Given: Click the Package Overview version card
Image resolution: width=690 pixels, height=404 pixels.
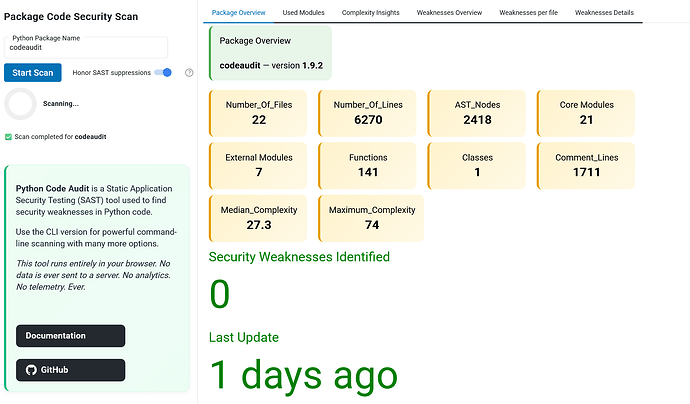Looking at the screenshot, I should 270,53.
